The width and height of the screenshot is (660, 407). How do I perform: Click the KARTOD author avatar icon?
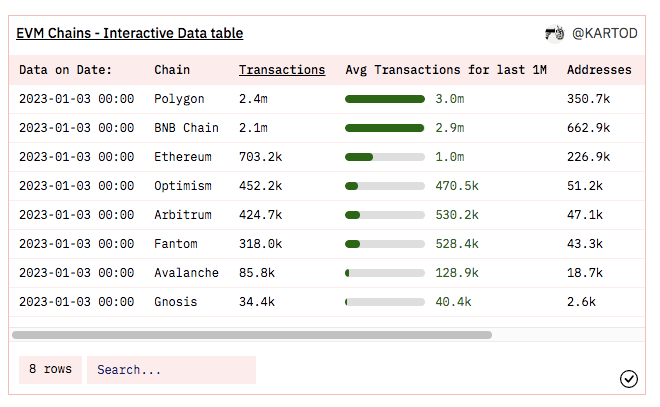pos(553,34)
